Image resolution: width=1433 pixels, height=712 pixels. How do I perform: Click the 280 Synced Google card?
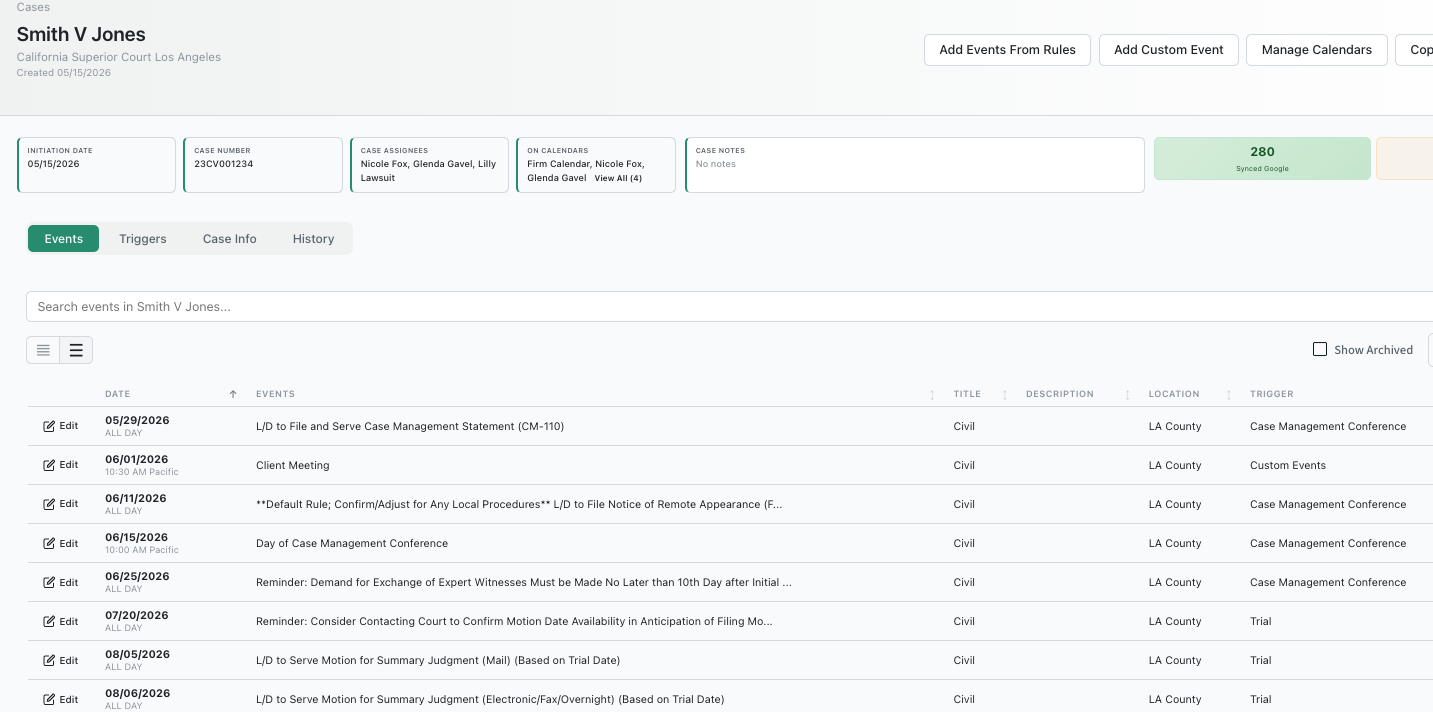click(1262, 159)
